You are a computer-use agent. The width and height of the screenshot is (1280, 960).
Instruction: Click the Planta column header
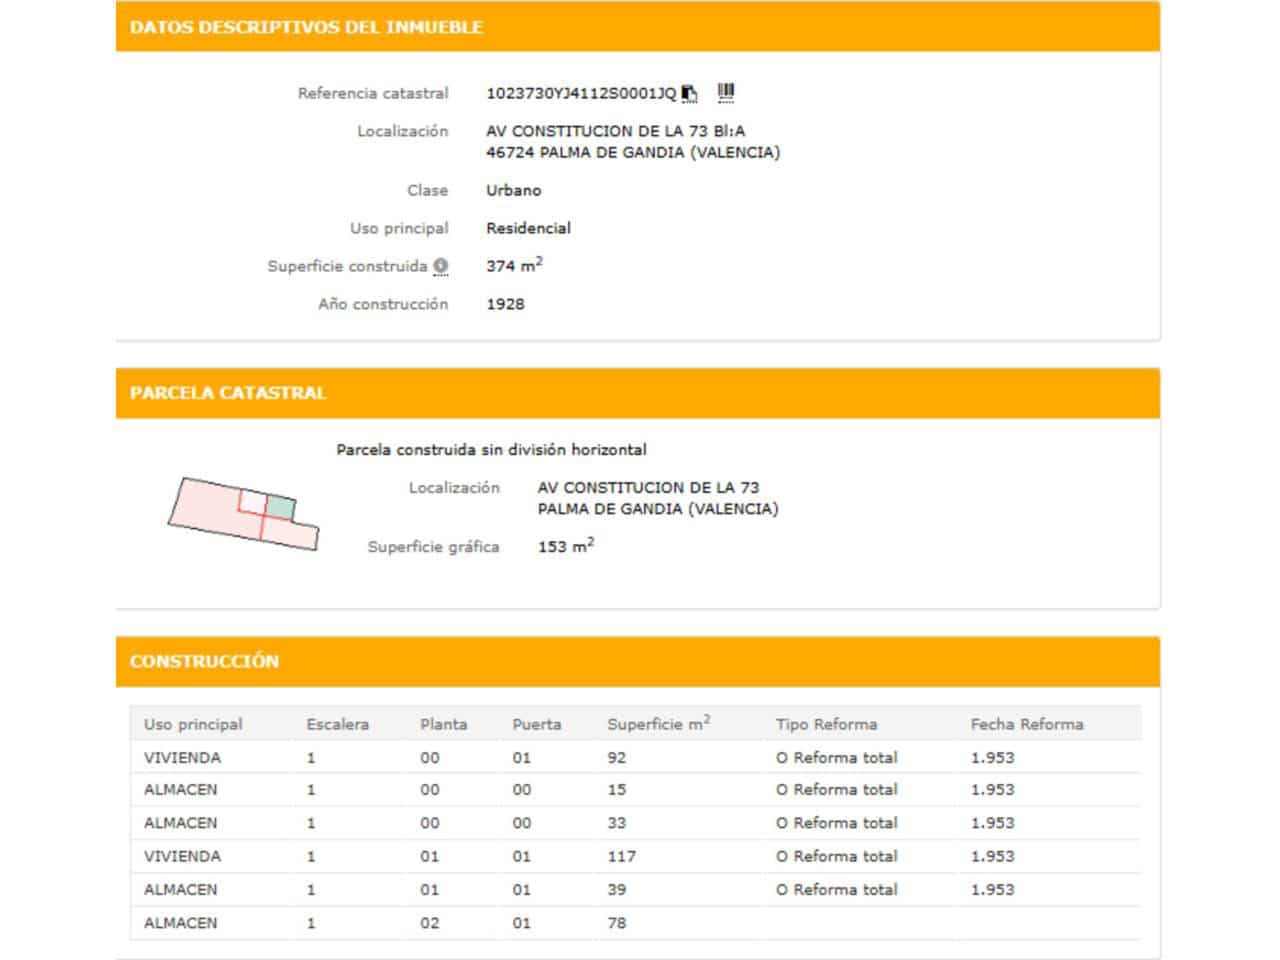tap(443, 724)
